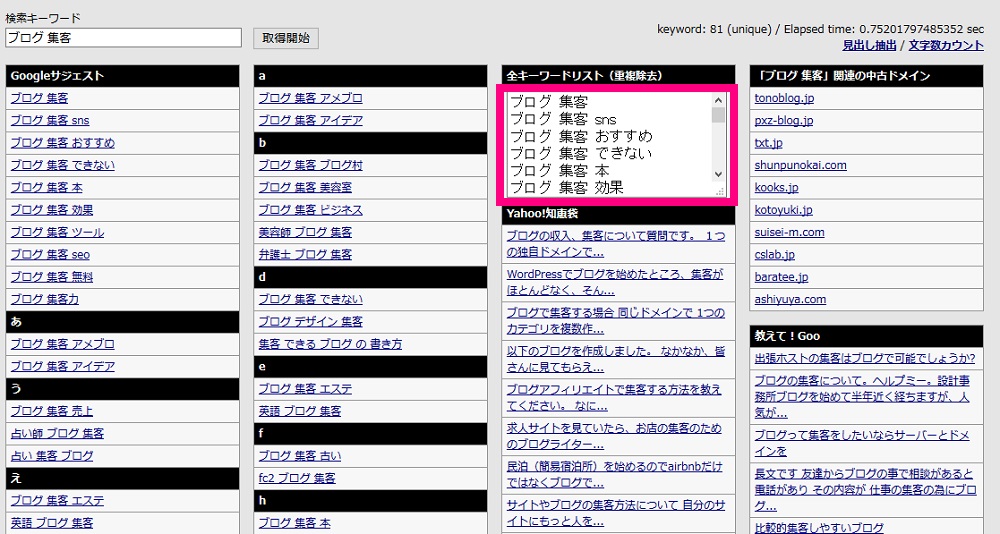Open the サイトやブログの集客方法について question link
1000x534 pixels.
coord(615,513)
